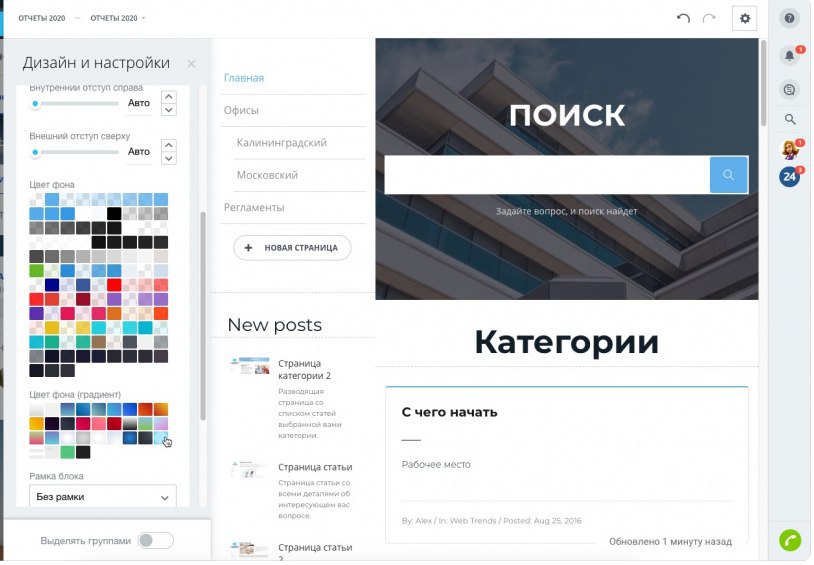814x565 pixels.
Task: Click the ПОИСК banner heading
Action: [566, 115]
